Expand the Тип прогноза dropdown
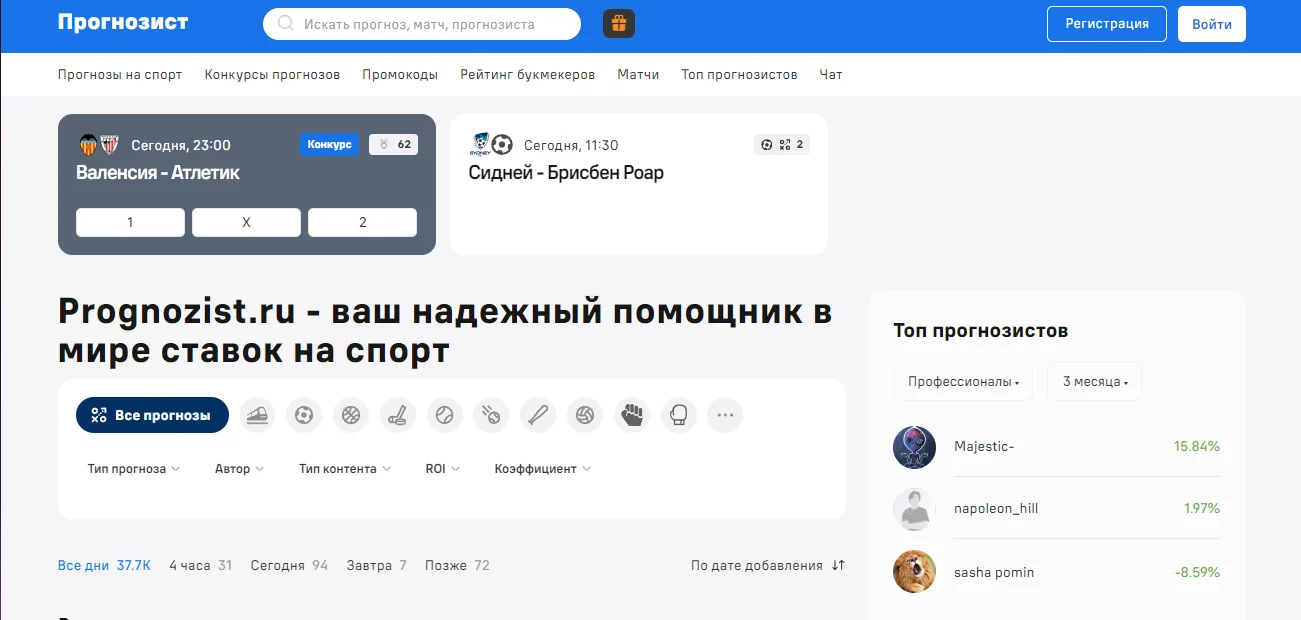1301x620 pixels. (133, 469)
